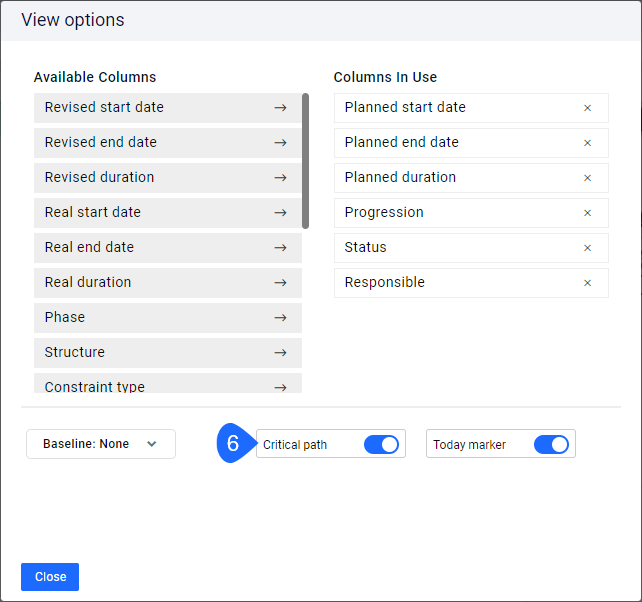Open the Baseline: None dropdown
Viewport: 642px width, 602px height.
pyautogui.click(x=101, y=444)
